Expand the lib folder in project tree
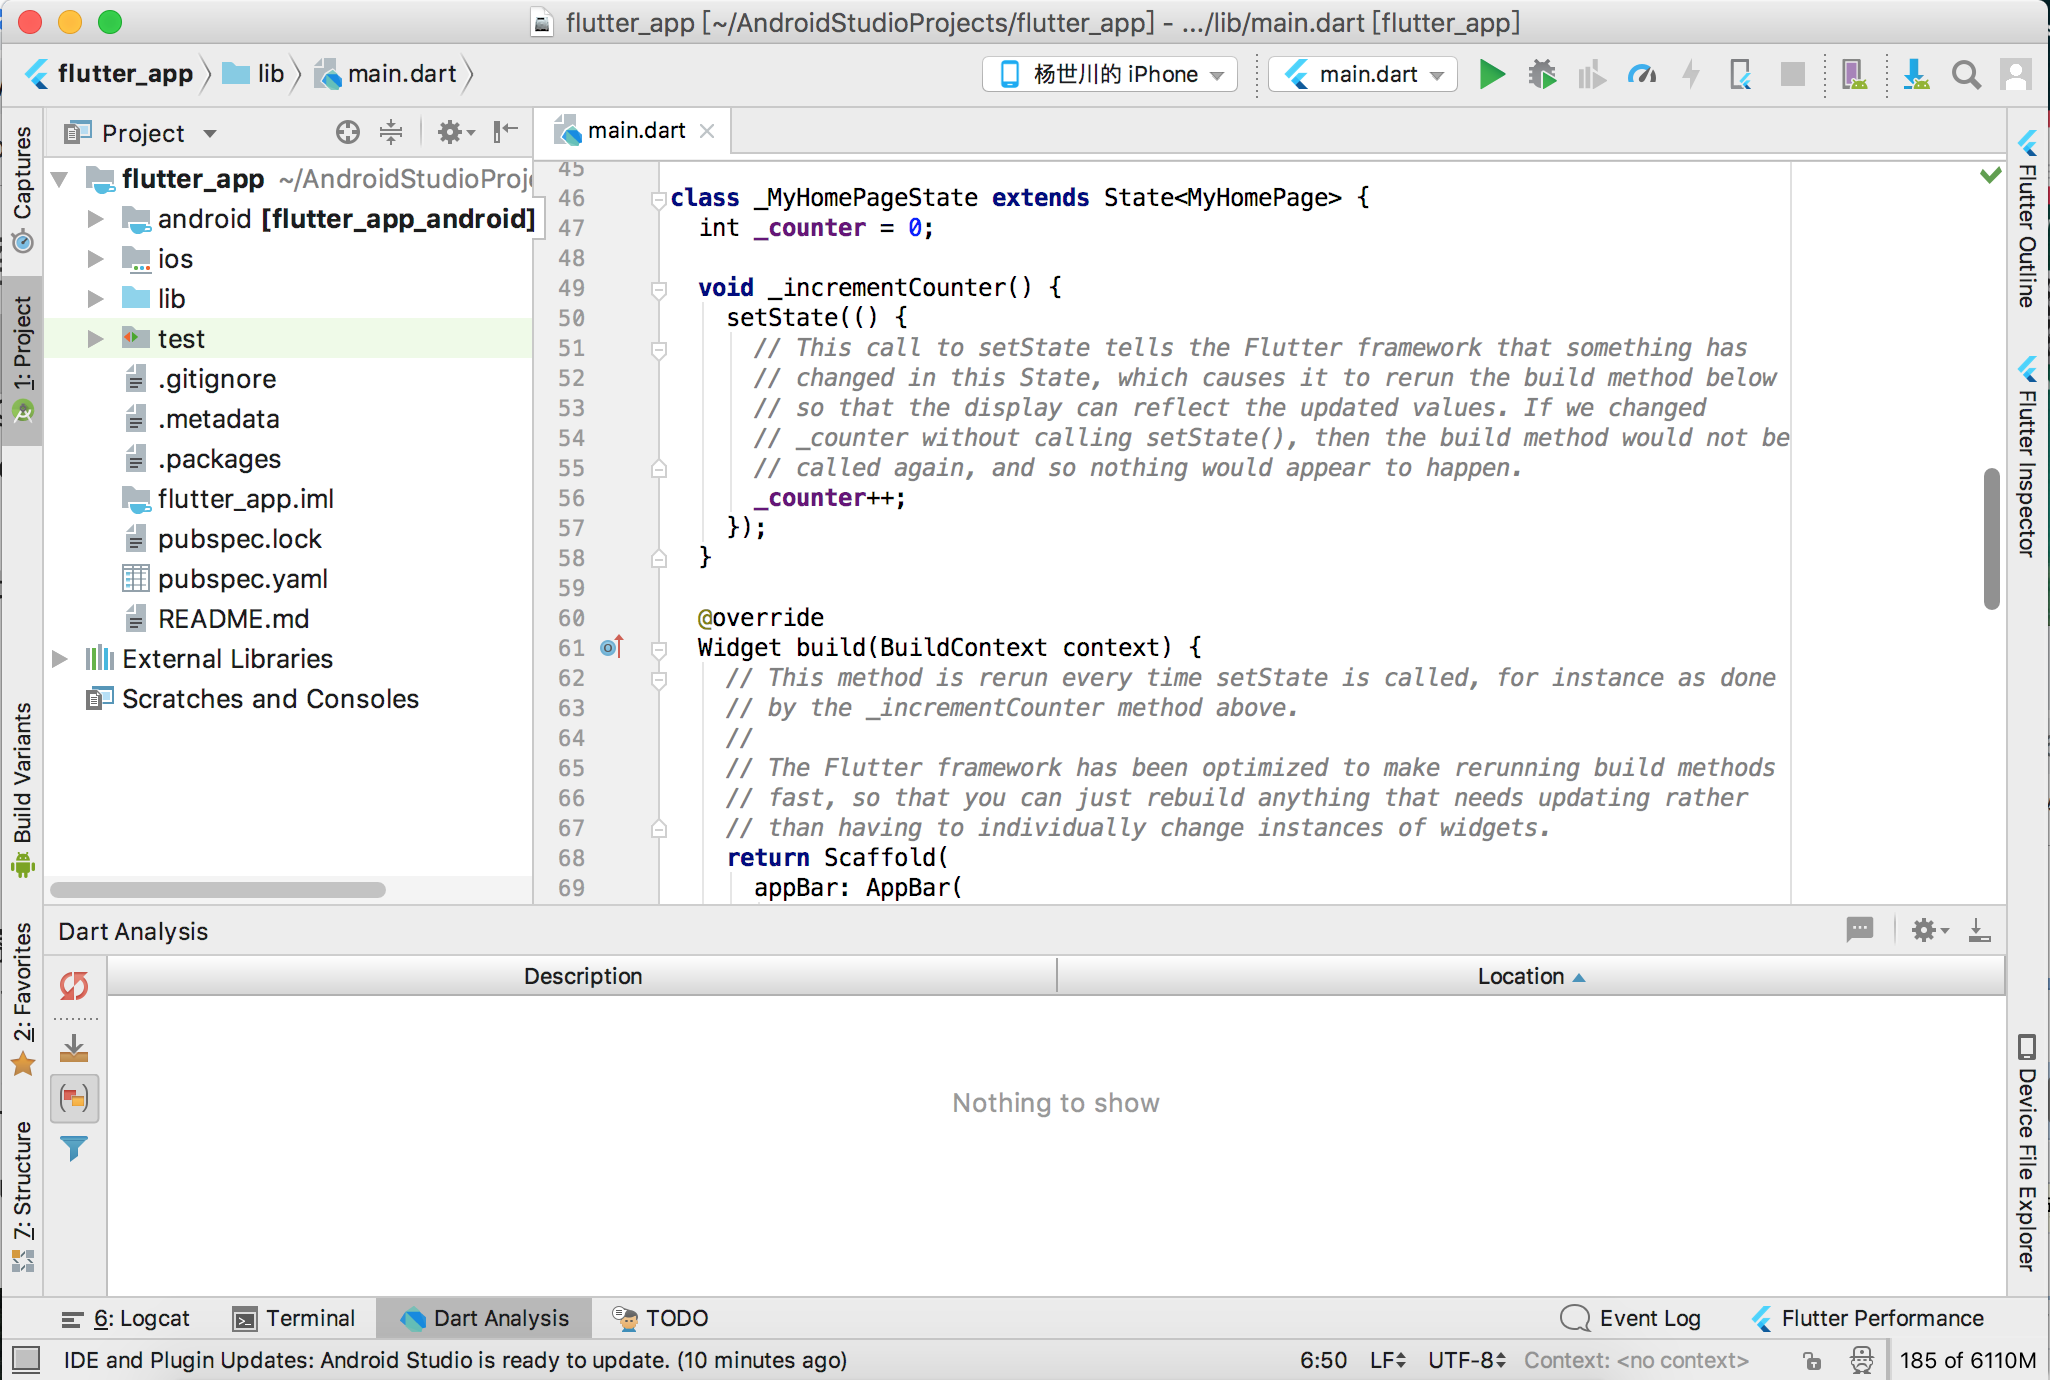This screenshot has height=1380, width=2050. 96,298
